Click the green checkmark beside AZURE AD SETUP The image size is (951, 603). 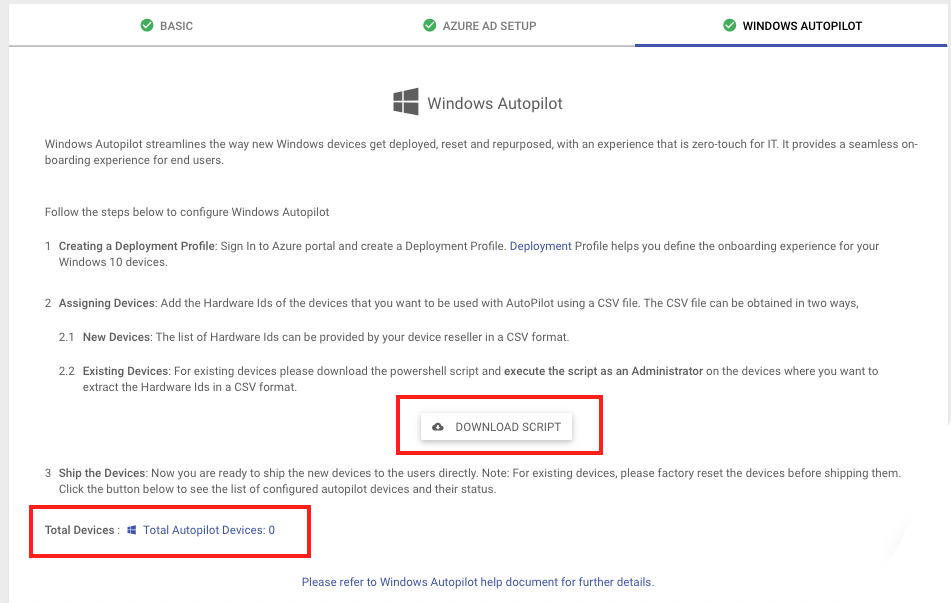point(429,25)
